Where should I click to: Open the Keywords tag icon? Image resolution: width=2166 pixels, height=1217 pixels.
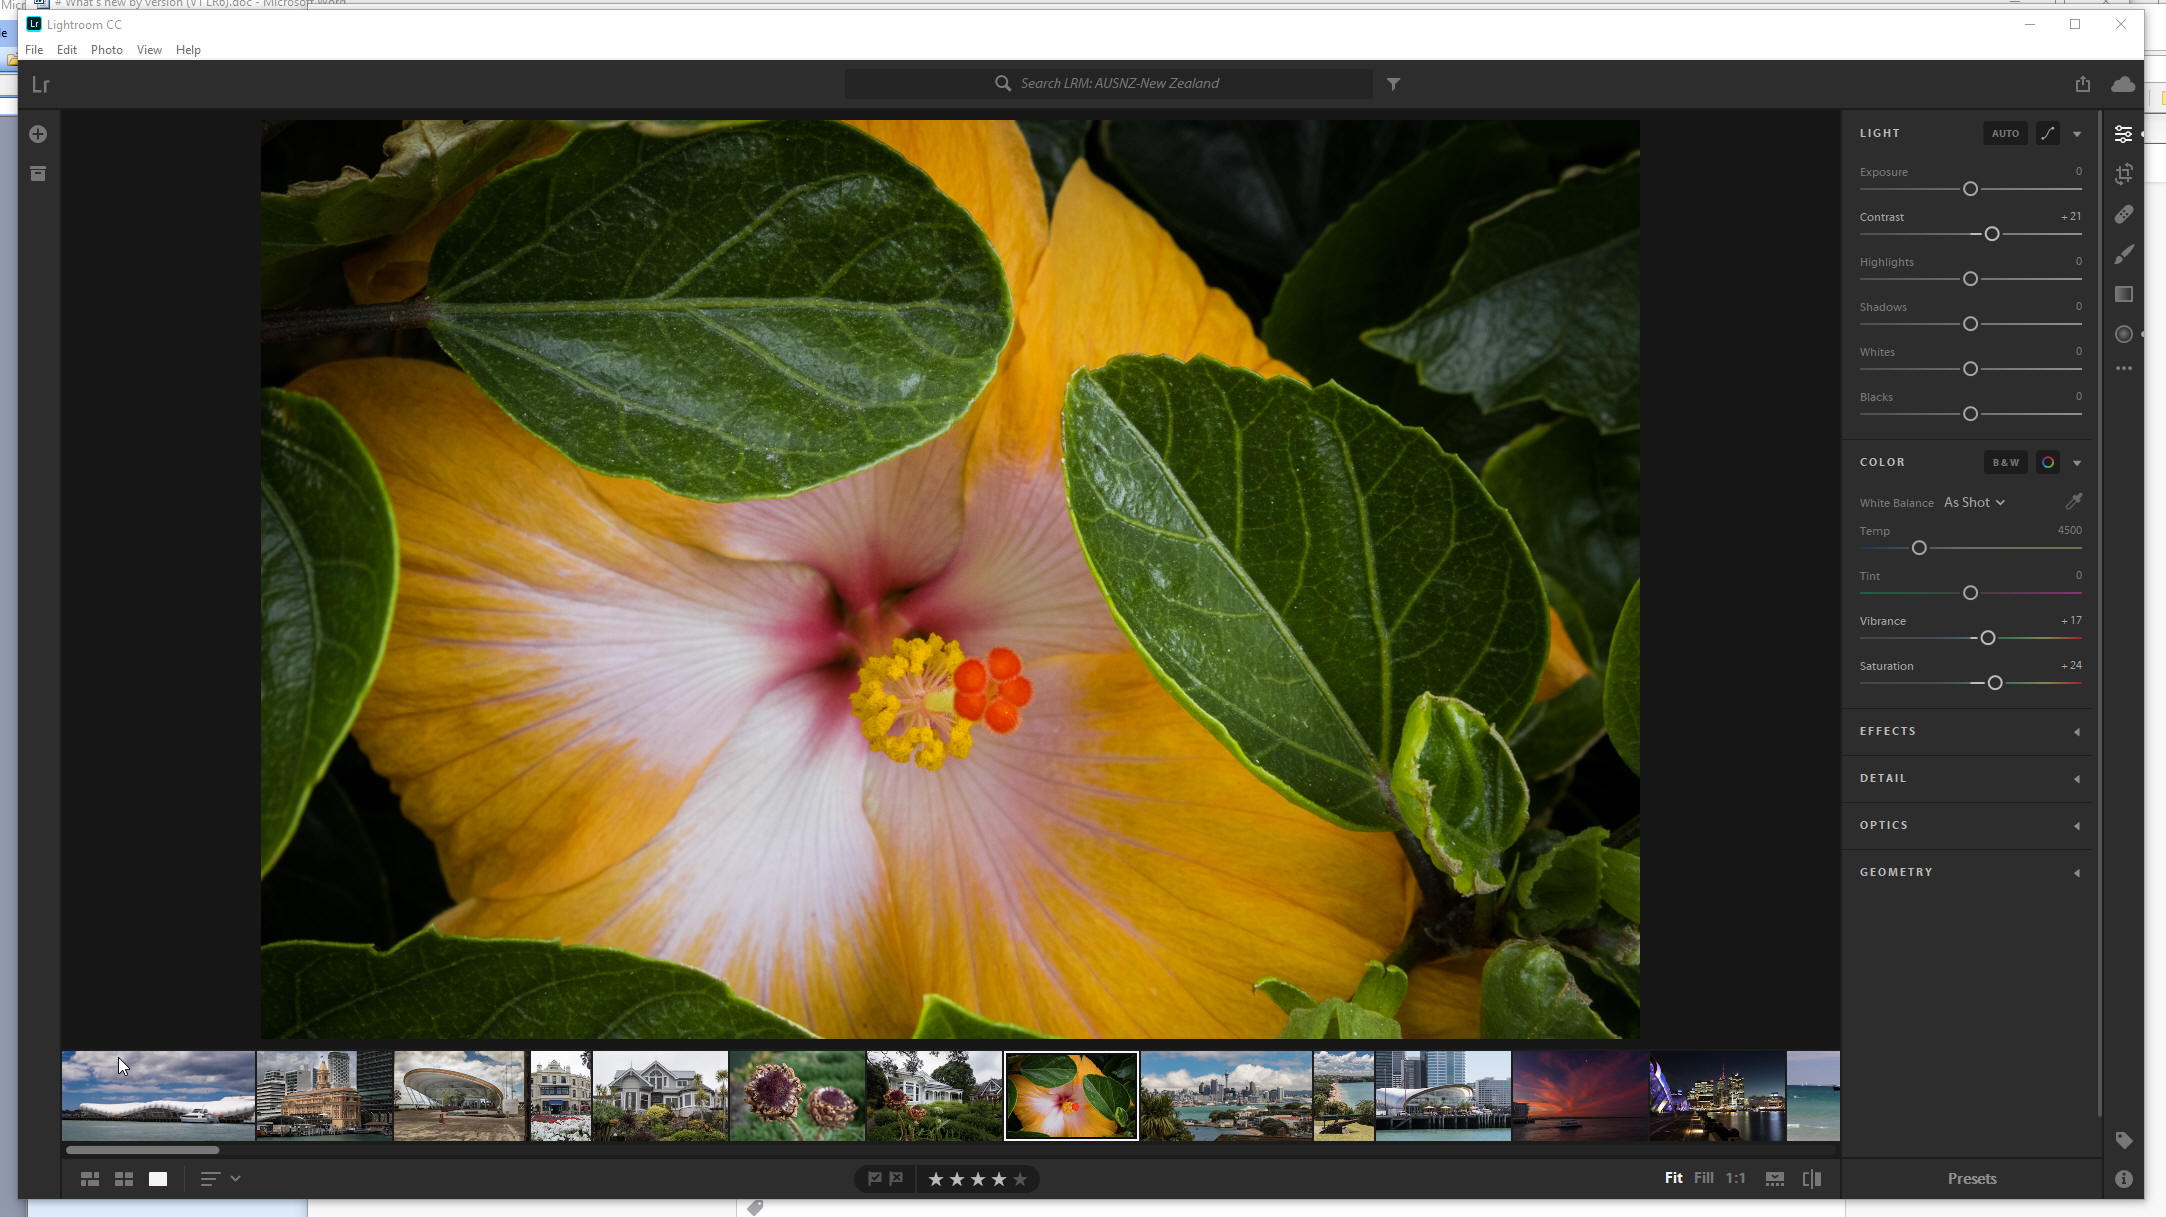pyautogui.click(x=2124, y=1140)
